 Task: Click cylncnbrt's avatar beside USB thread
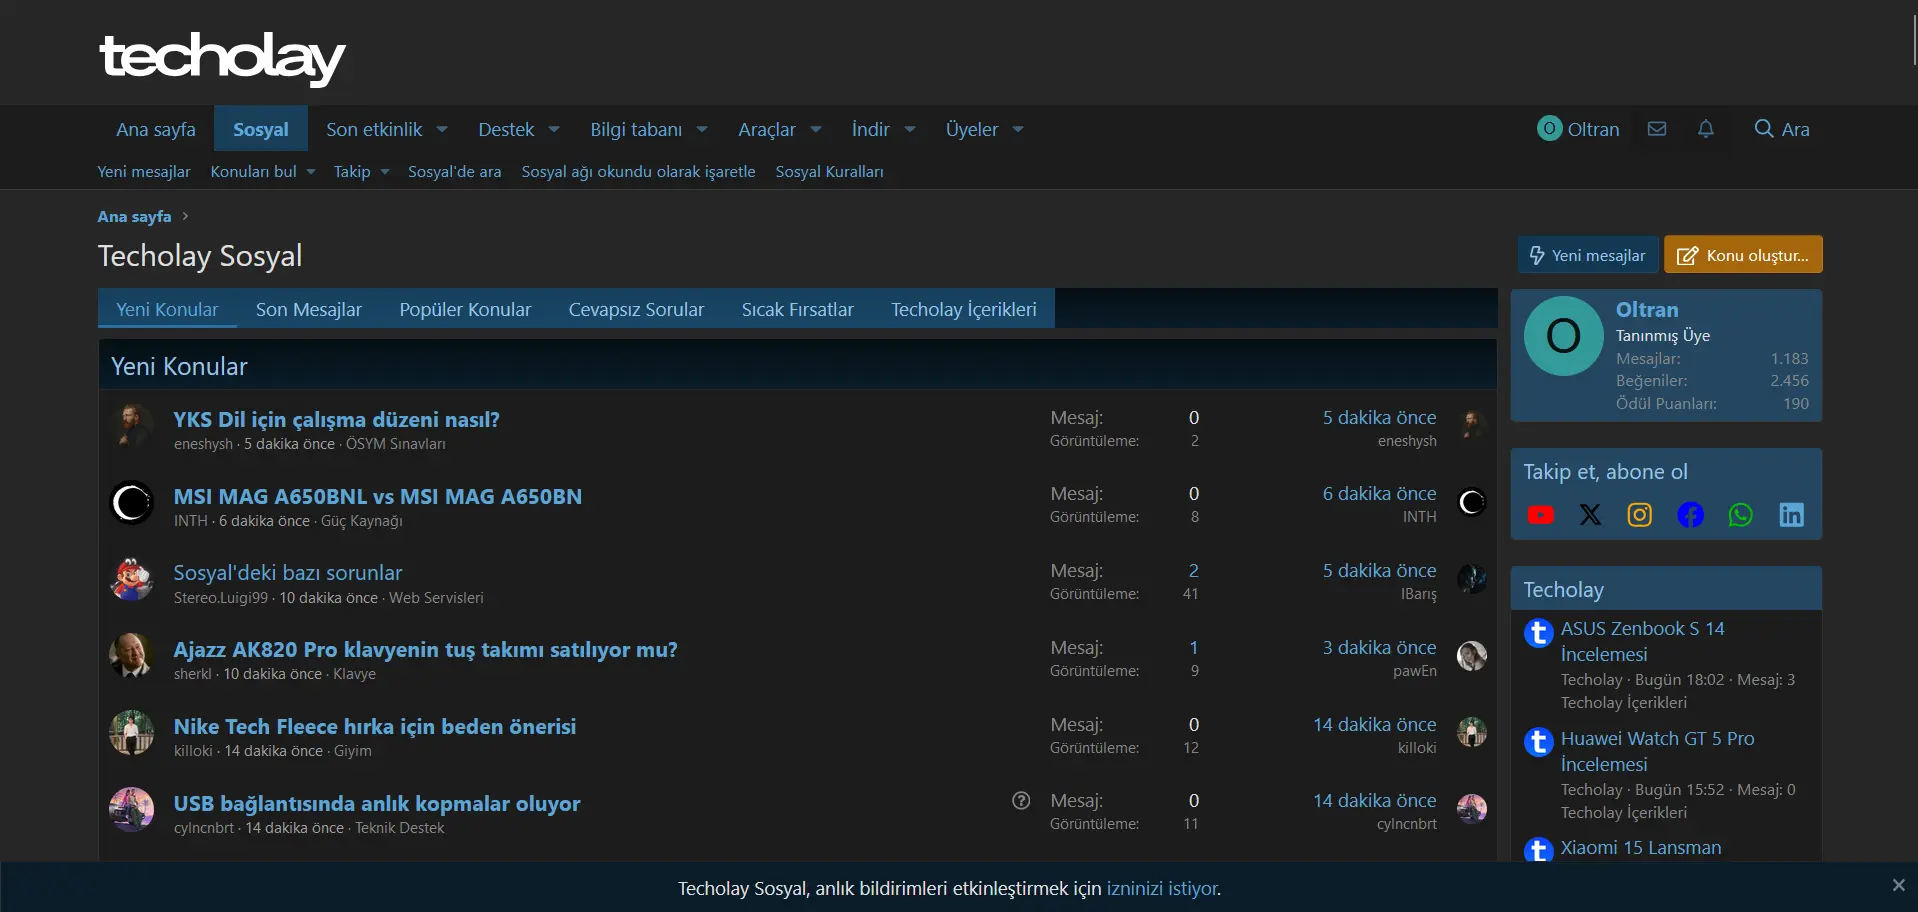131,810
